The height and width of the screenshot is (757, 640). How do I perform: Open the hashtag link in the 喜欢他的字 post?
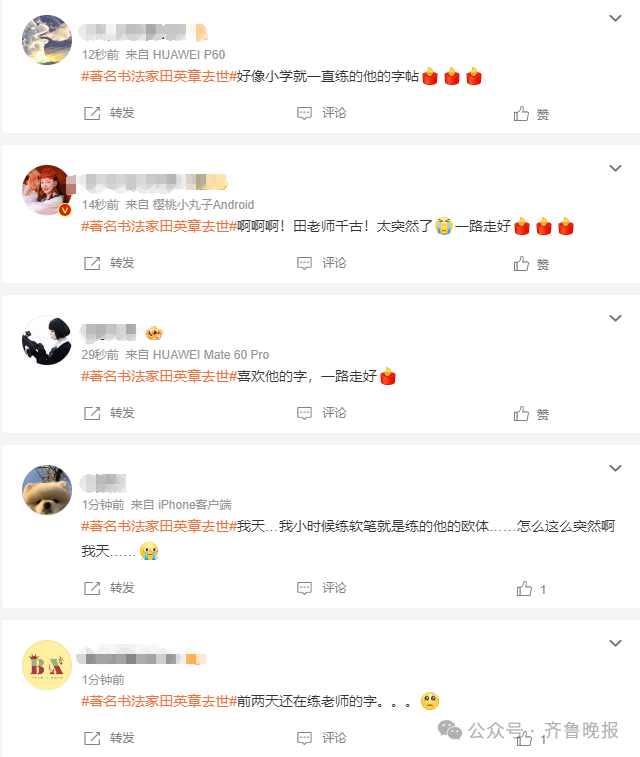(x=159, y=376)
